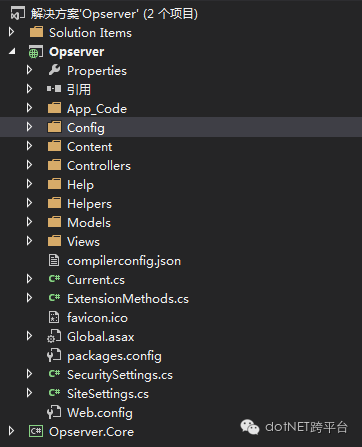Select the Models folder name
The image size is (362, 447).
pos(89,223)
